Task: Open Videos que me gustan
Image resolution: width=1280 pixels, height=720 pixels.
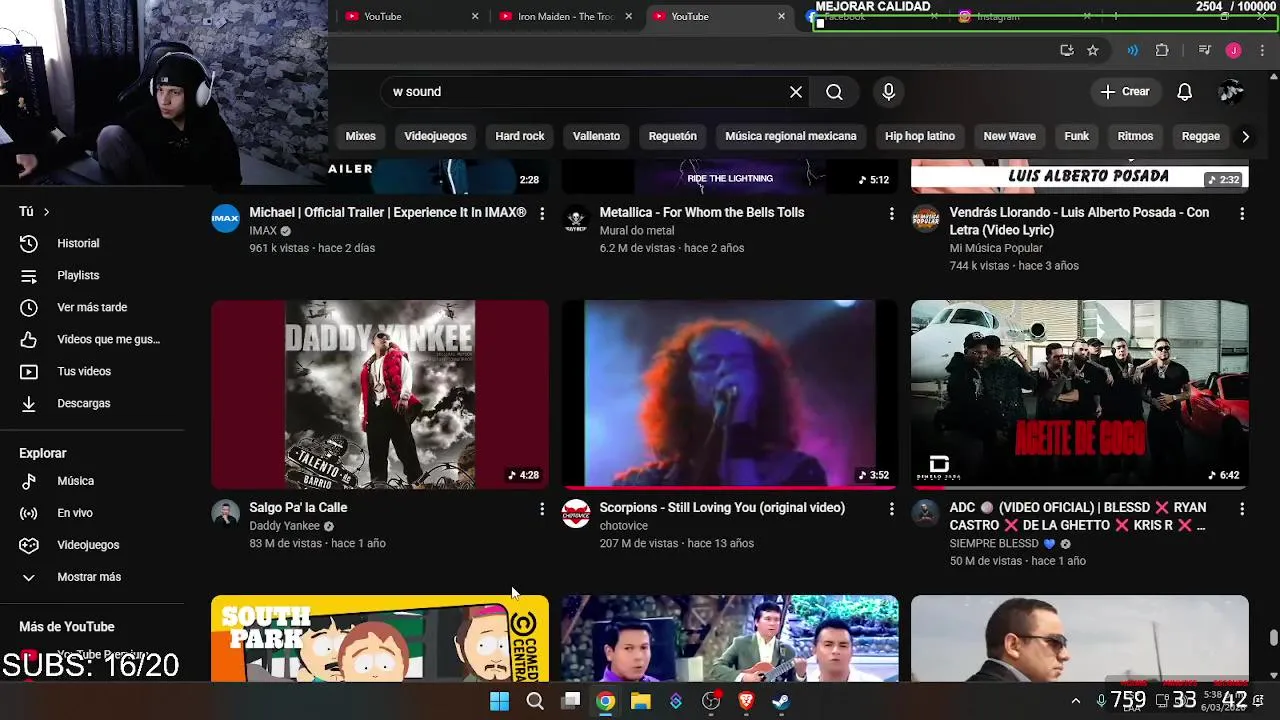Action: (x=92, y=339)
